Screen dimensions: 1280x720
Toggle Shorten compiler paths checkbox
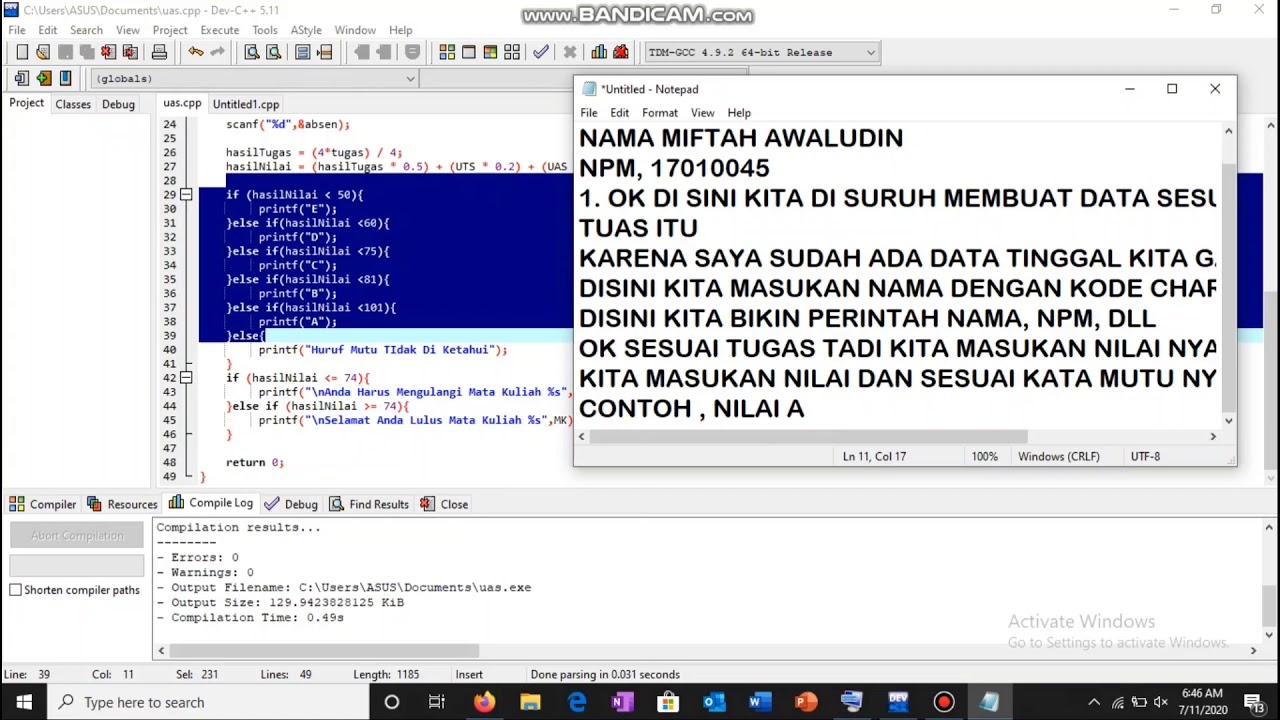pyautogui.click(x=16, y=590)
